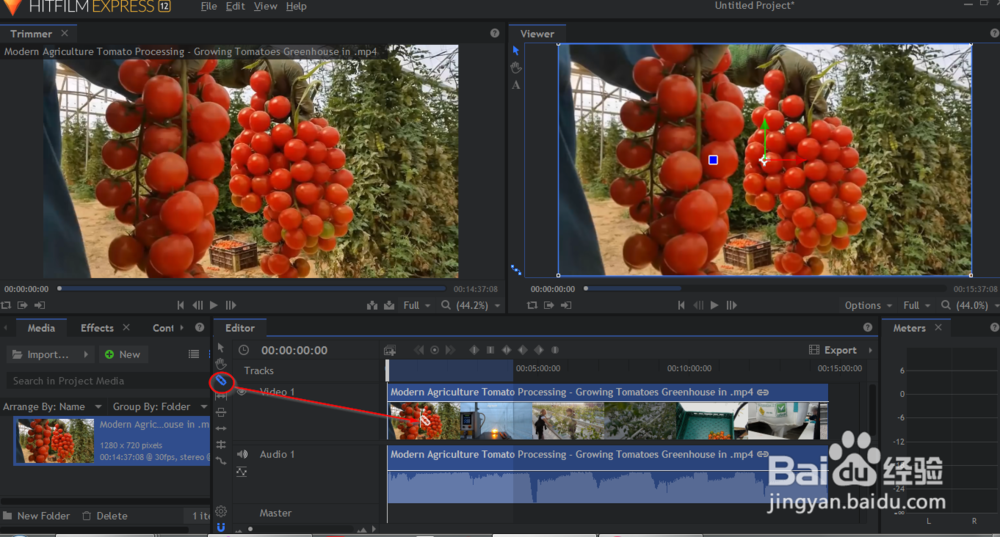Viewport: 1000px width, 537px height.
Task: Open Editor timeline settings gear
Action: pos(221,511)
